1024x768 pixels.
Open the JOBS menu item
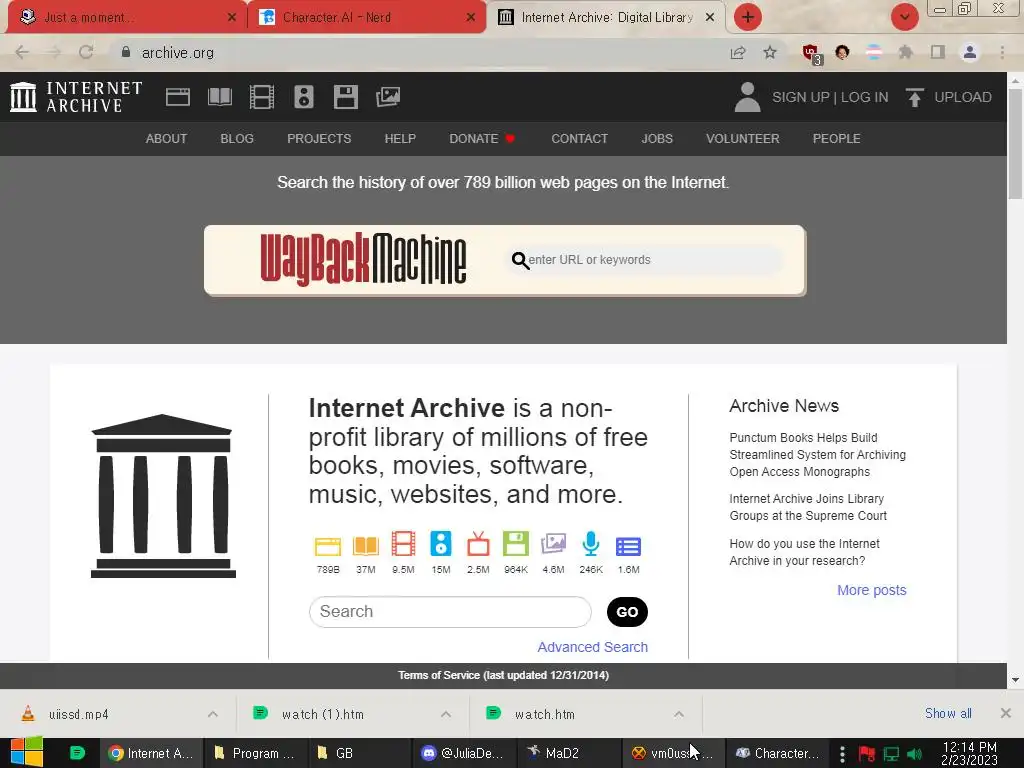[x=657, y=138]
